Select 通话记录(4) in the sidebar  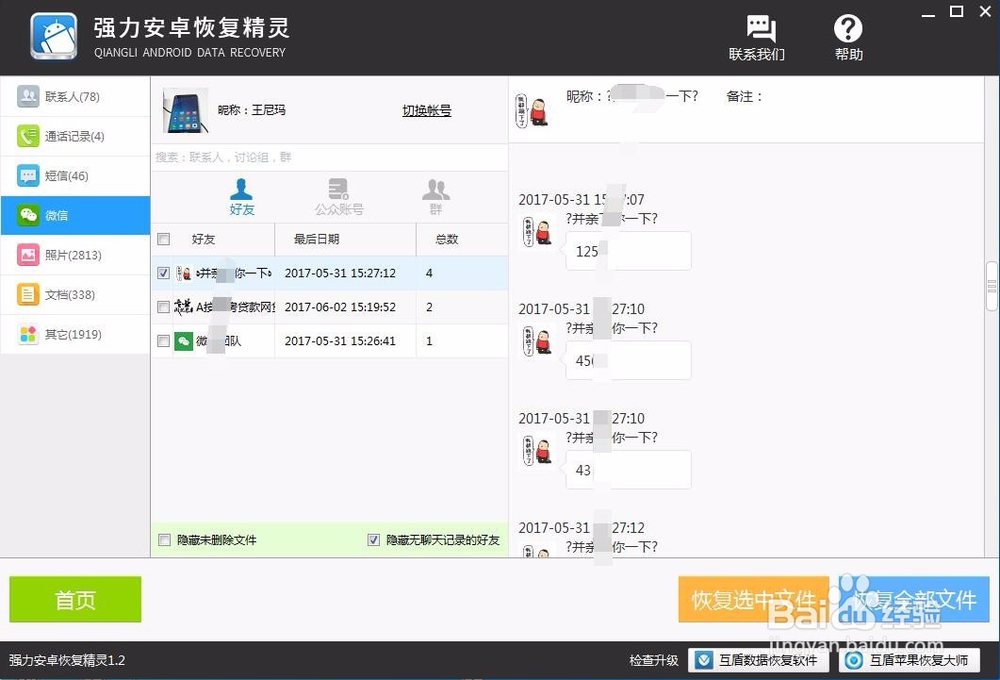[75, 137]
